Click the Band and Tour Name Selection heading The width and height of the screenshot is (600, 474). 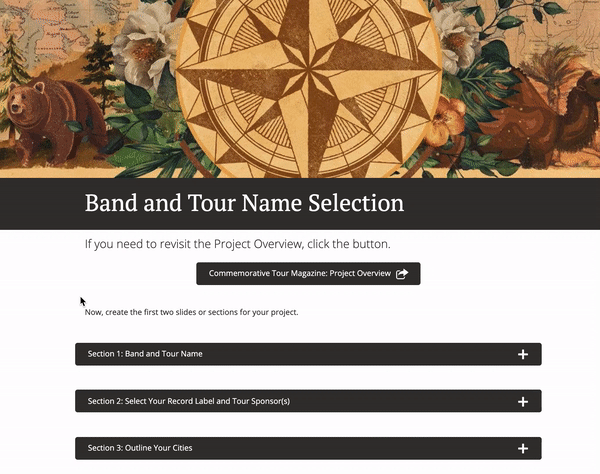pos(244,203)
